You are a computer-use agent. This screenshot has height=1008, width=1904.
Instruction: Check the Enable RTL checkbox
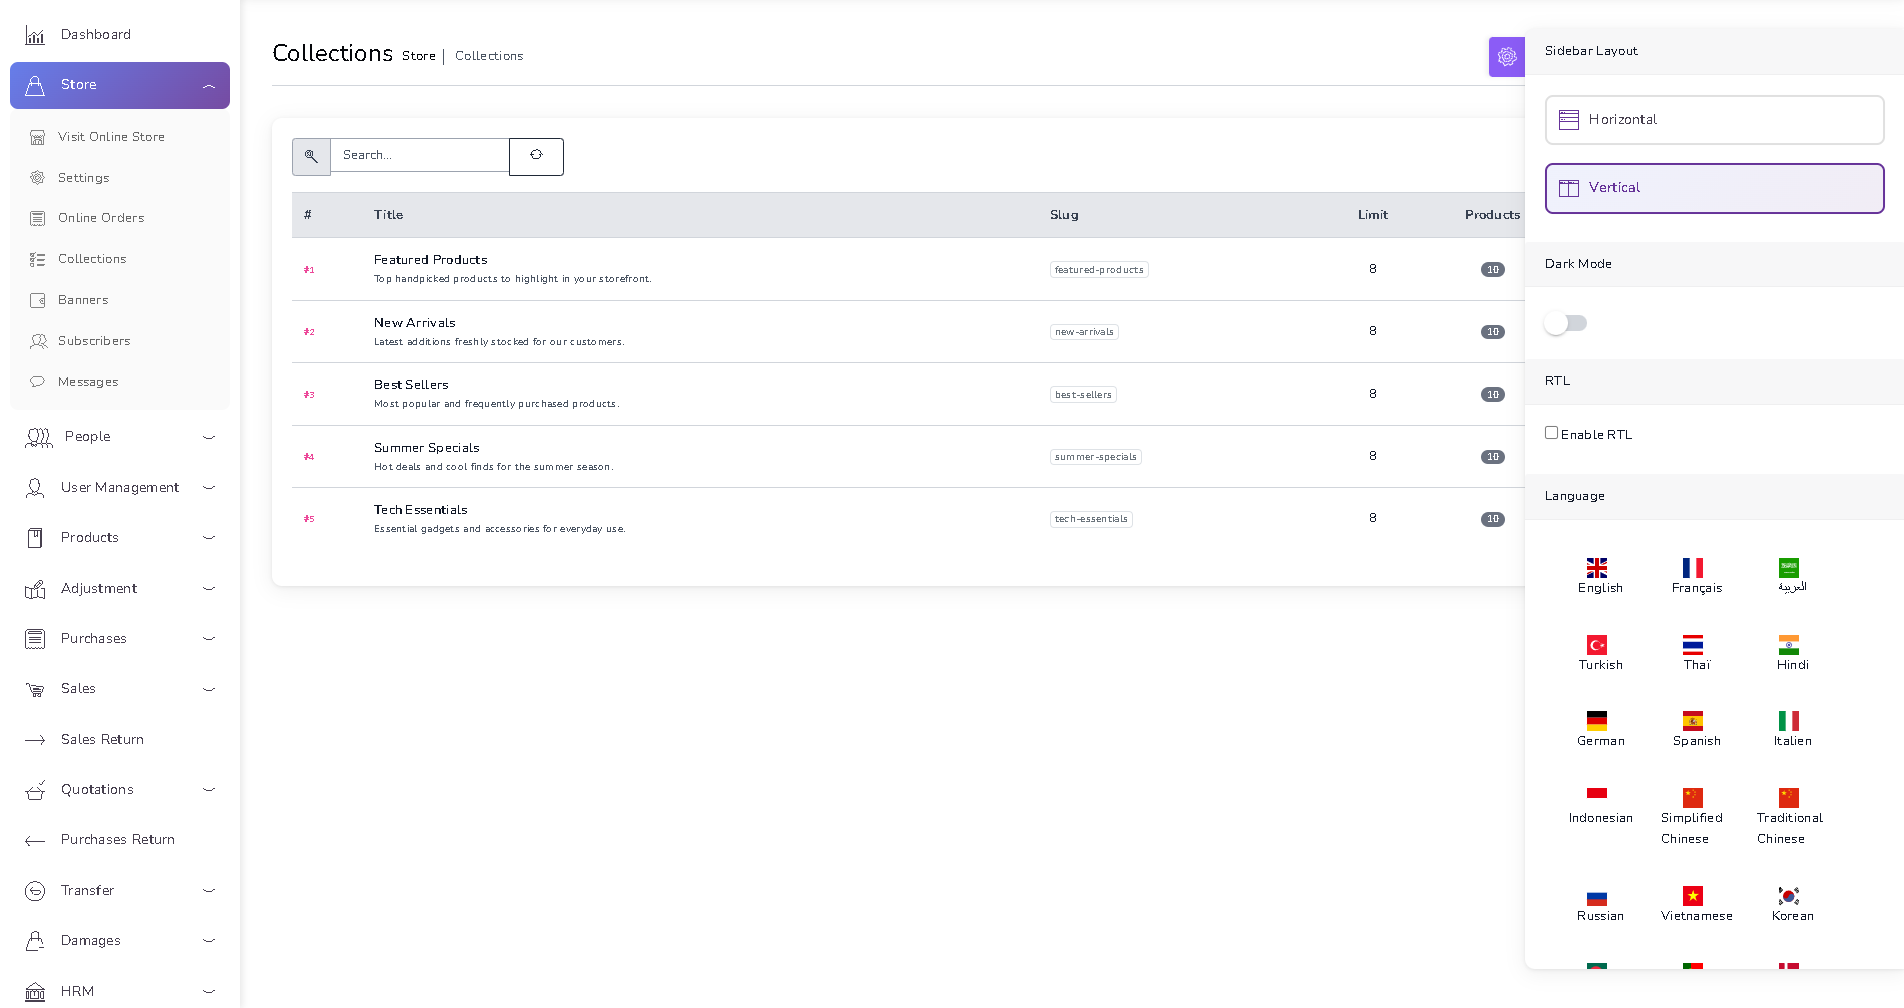click(1552, 431)
